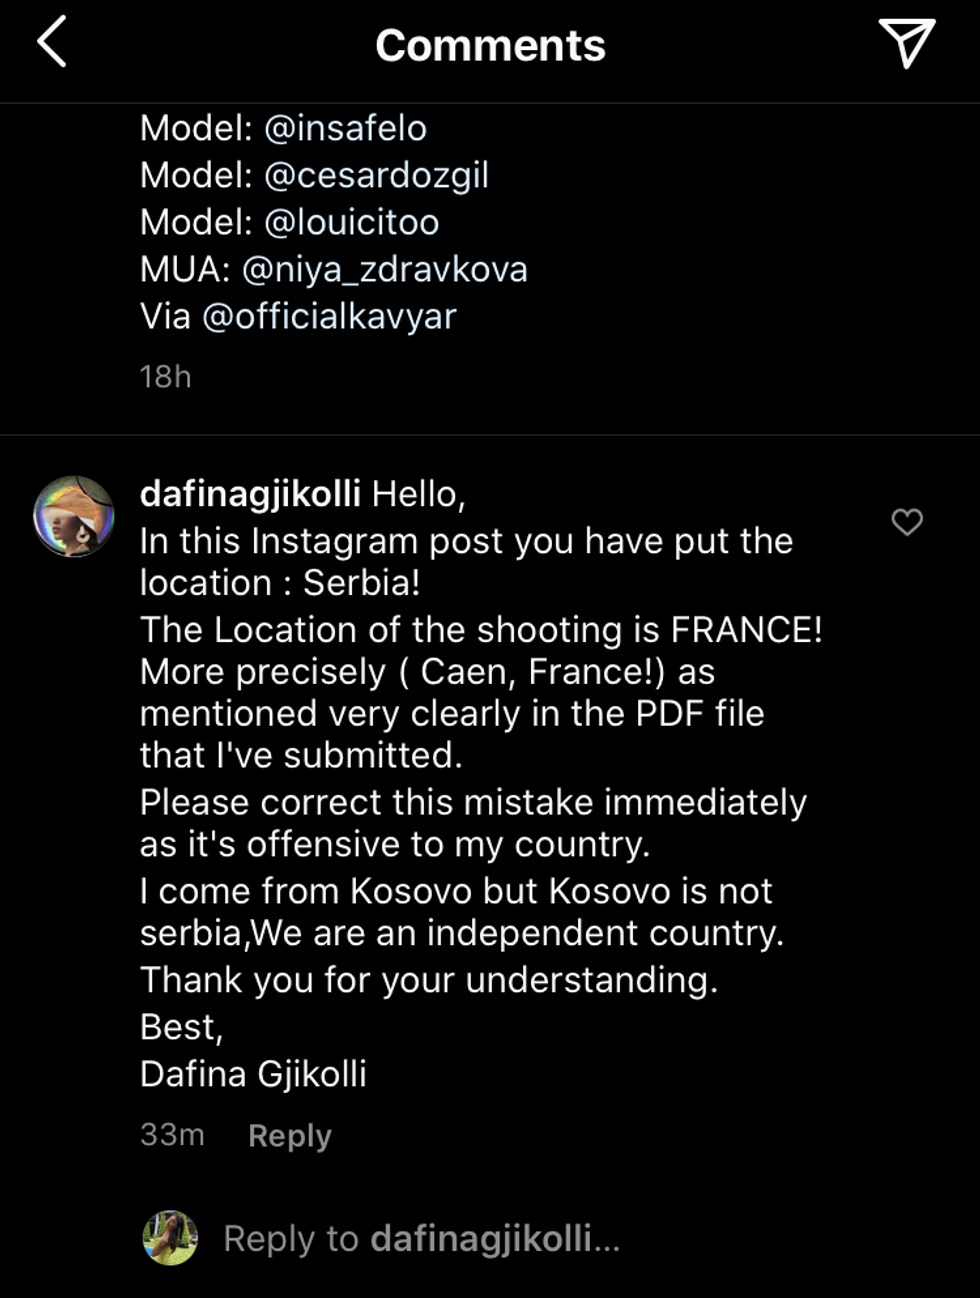
Task: Like dafinagjikolli's comment with the heart
Action: tap(907, 521)
